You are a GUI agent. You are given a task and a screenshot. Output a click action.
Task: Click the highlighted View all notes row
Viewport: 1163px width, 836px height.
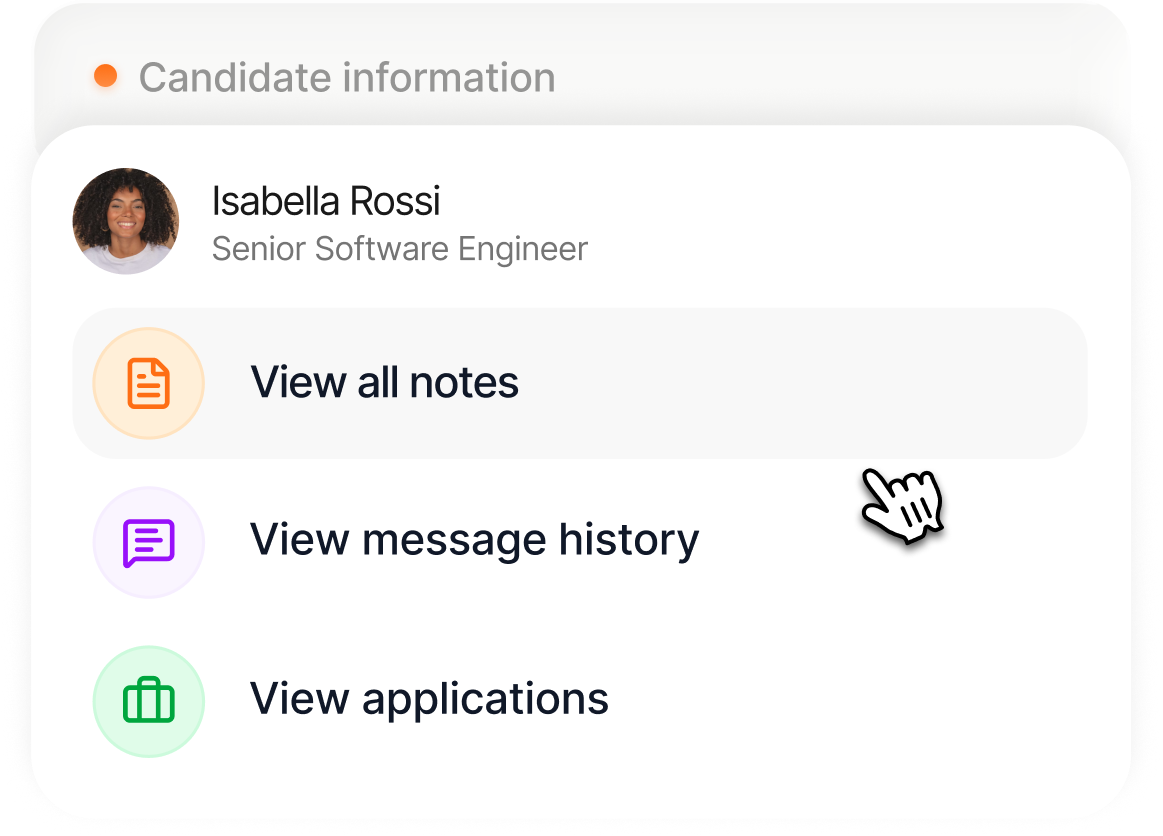(580, 382)
